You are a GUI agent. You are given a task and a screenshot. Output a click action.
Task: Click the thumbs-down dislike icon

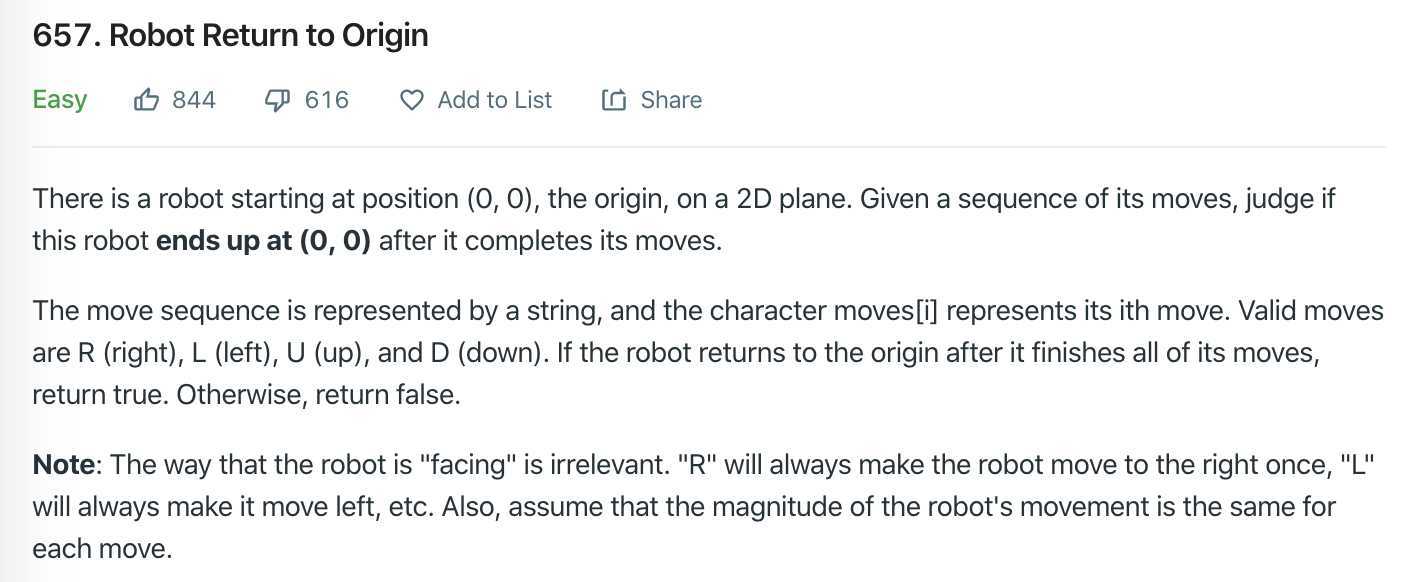pos(277,100)
